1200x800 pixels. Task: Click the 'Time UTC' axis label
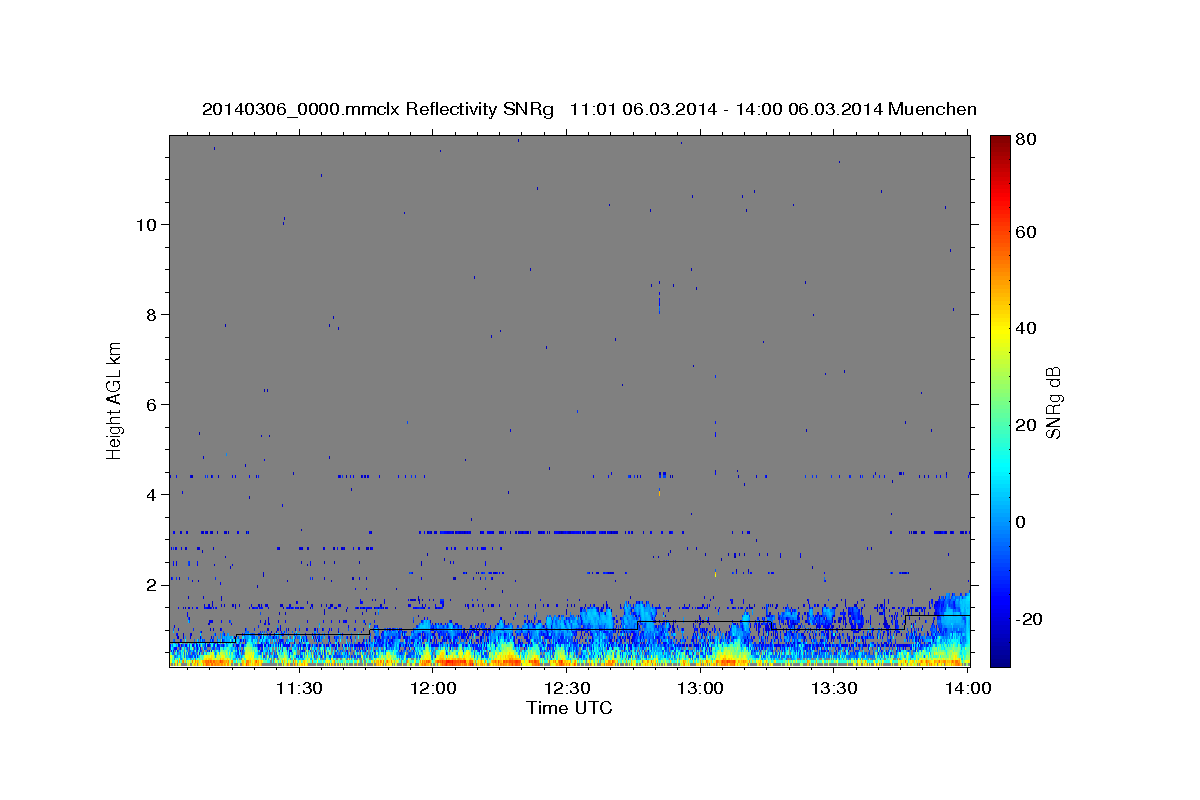pos(569,708)
